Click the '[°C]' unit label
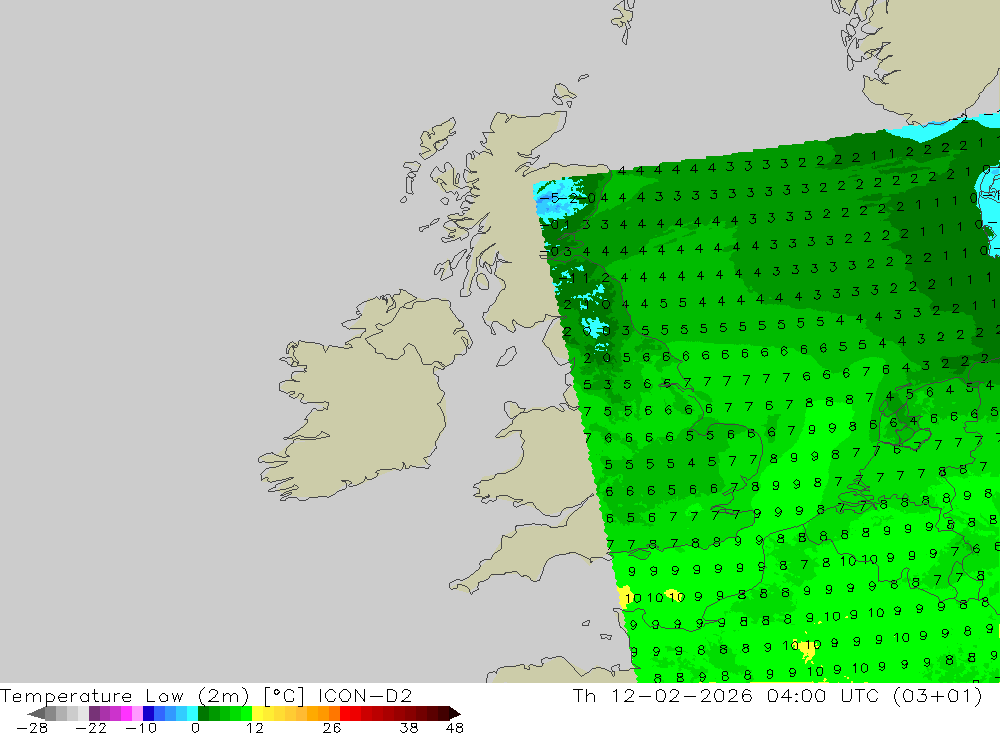Screen dimensions: 1000x733 [284, 695]
